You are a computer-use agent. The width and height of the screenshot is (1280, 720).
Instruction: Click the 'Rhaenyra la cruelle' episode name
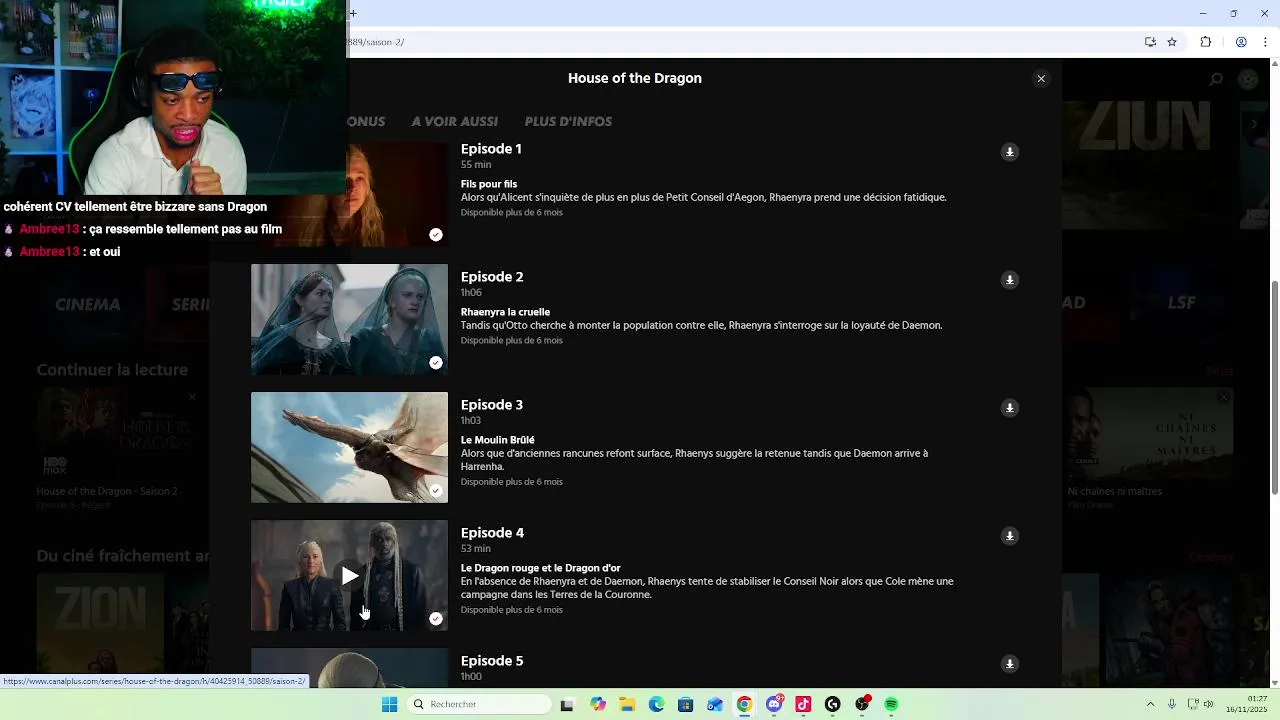pos(505,312)
